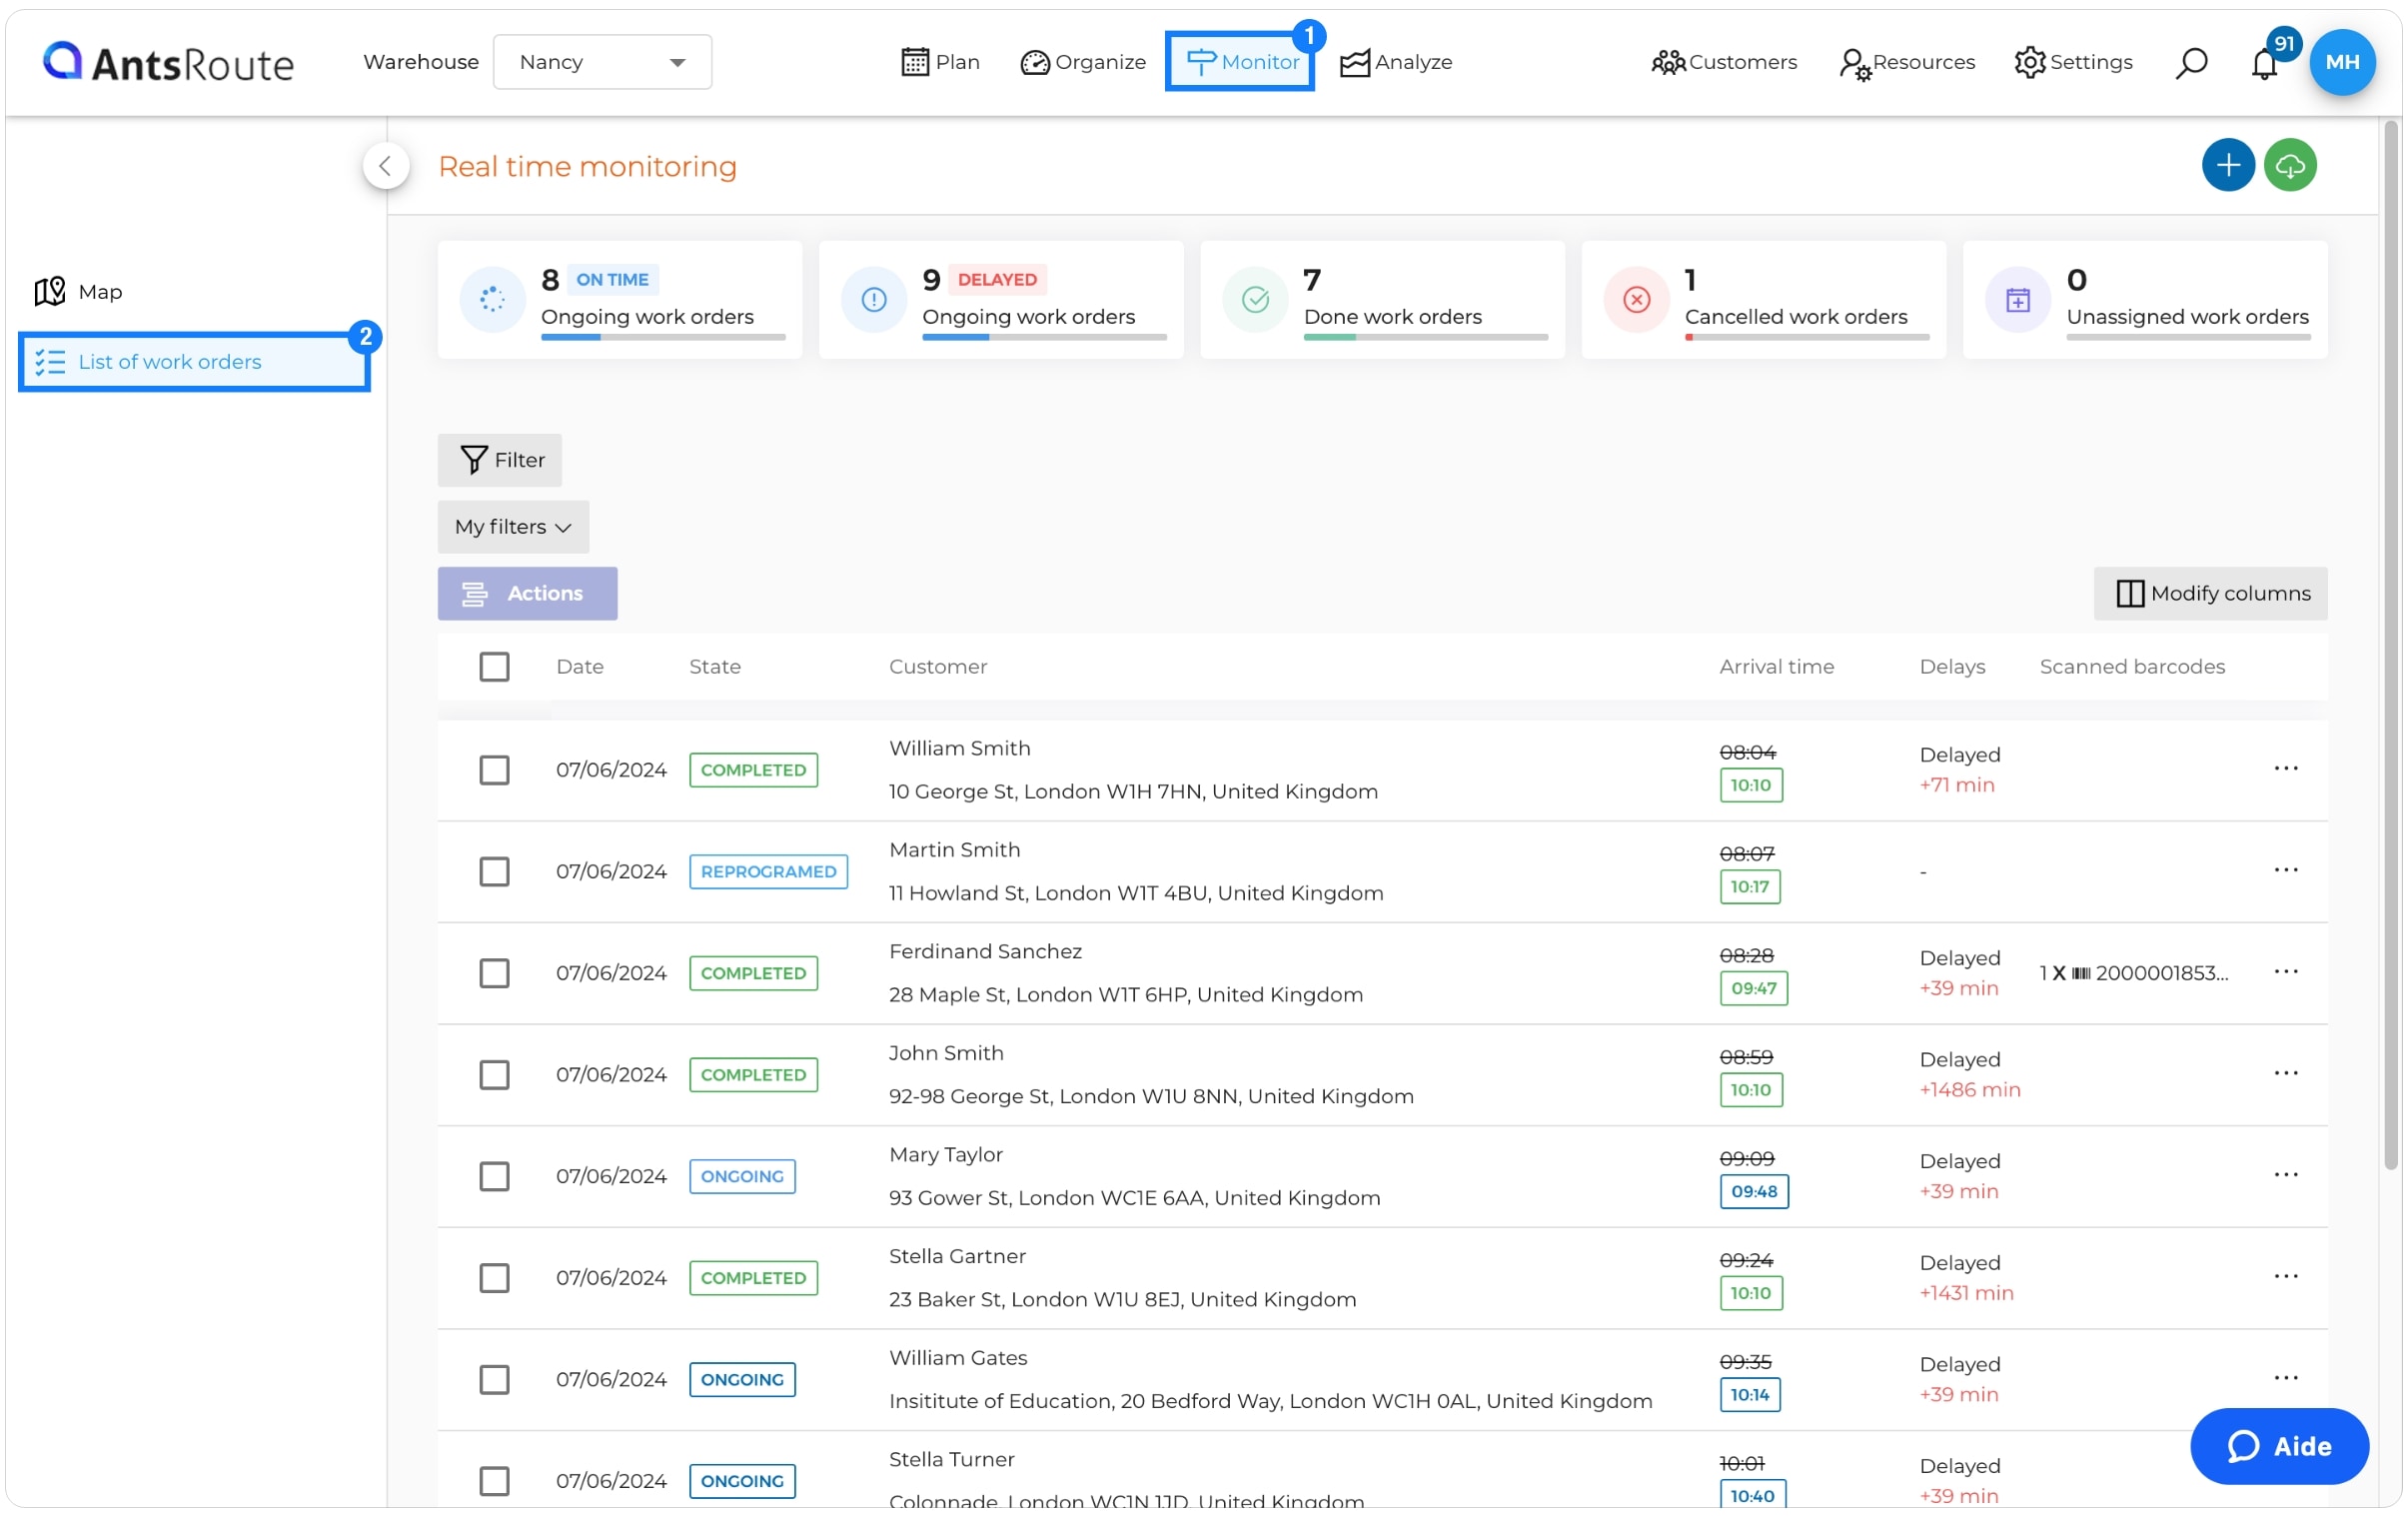Click the AntsRoute logo
Screen dimensions: 2408x1516
168,62
